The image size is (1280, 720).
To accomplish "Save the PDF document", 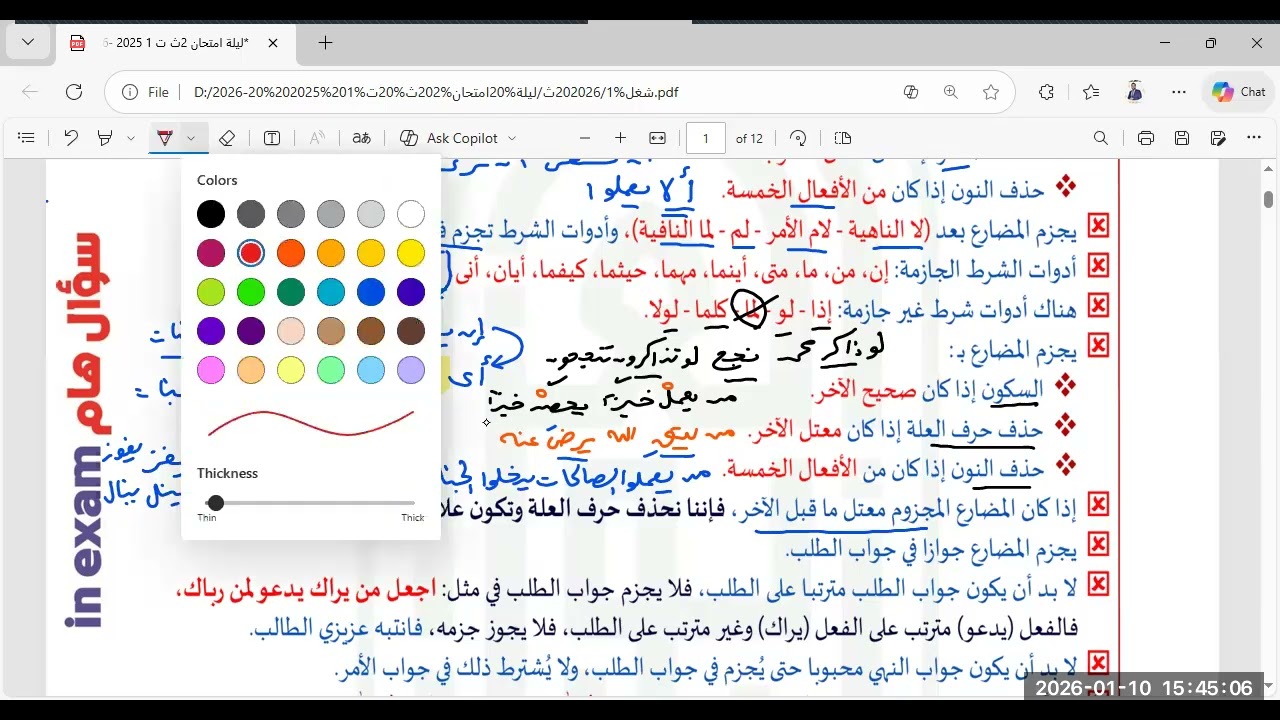I will (1182, 138).
